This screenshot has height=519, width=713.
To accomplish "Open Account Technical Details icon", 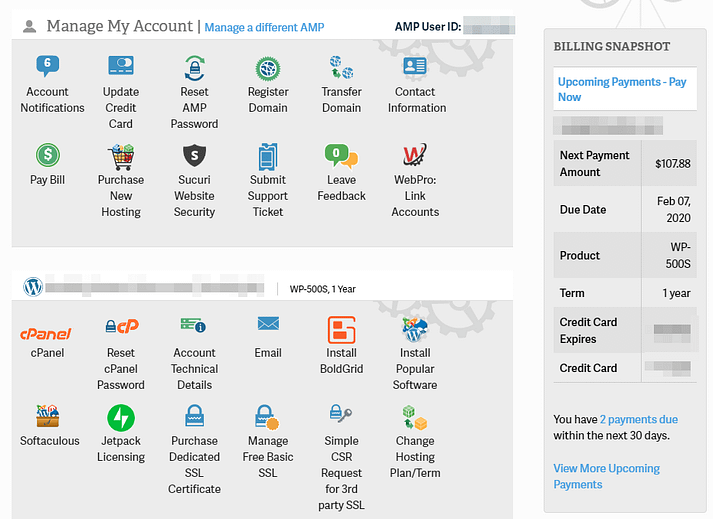I will 193,325.
